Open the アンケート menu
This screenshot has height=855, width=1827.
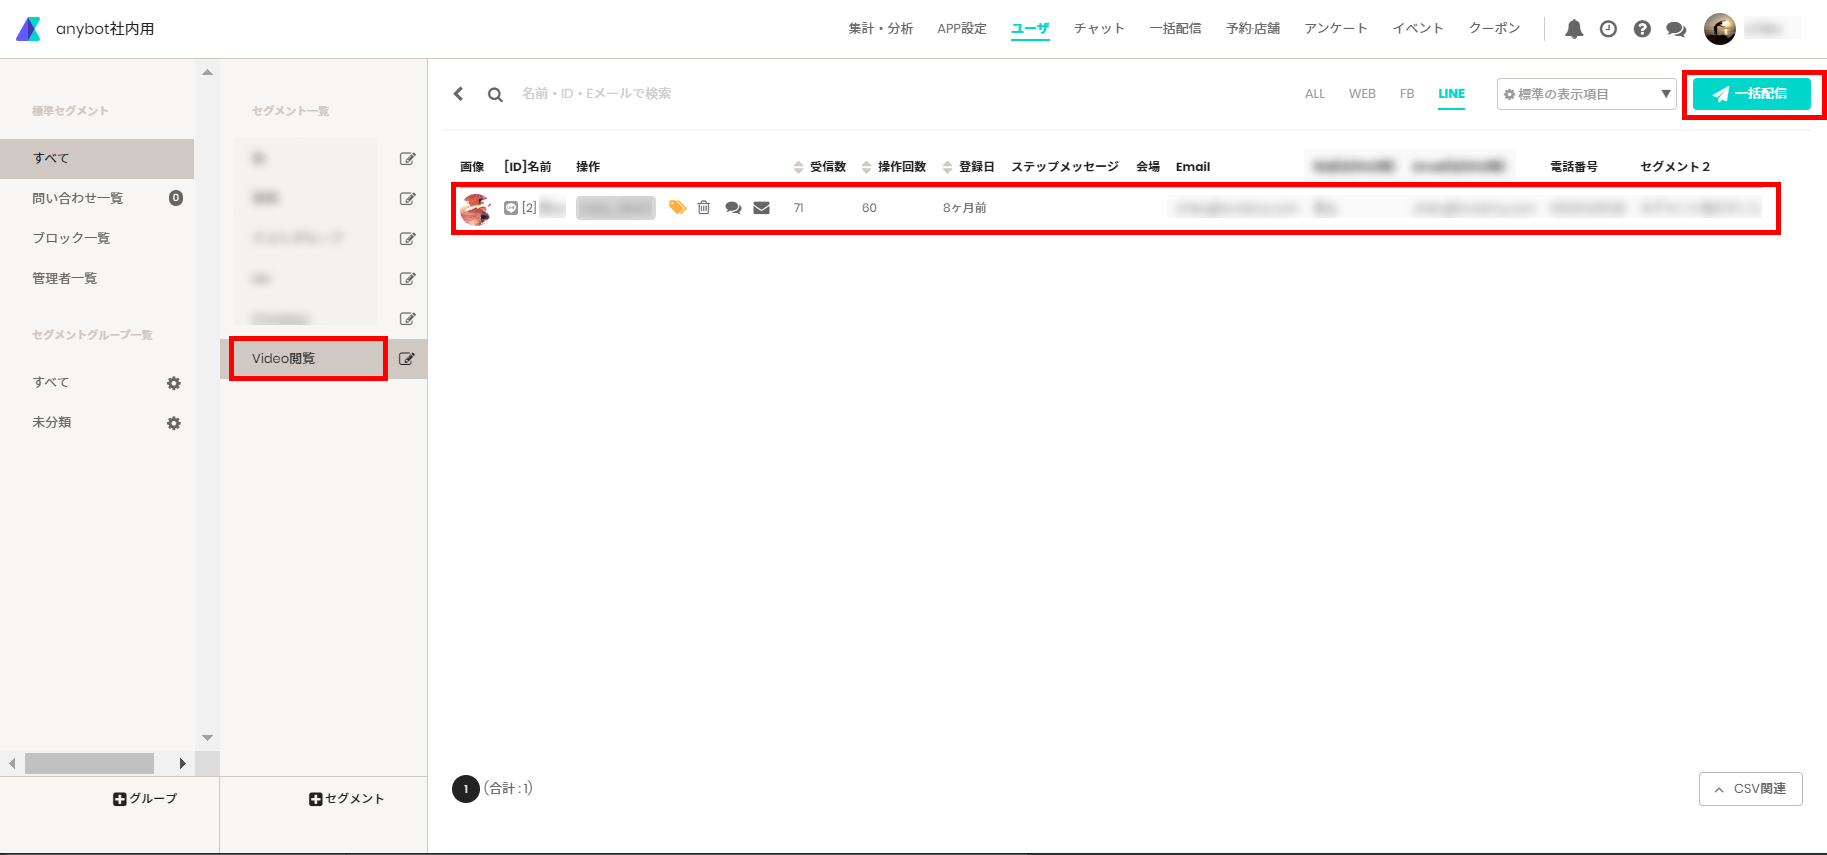(x=1336, y=29)
